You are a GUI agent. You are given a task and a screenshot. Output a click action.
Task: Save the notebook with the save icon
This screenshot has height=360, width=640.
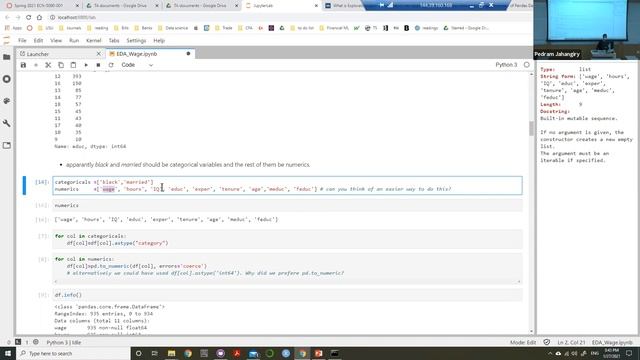tap(23, 65)
